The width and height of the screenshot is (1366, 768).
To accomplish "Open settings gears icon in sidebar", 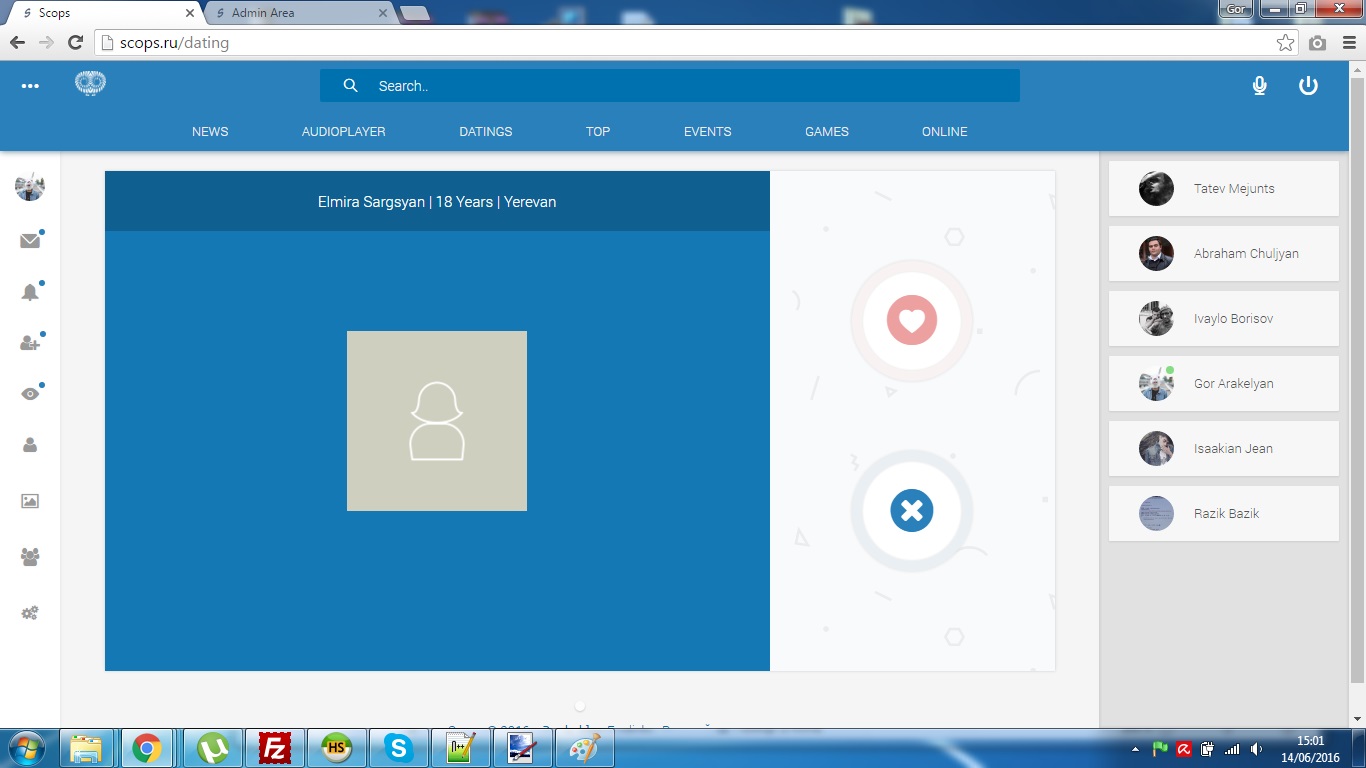I will (x=30, y=613).
